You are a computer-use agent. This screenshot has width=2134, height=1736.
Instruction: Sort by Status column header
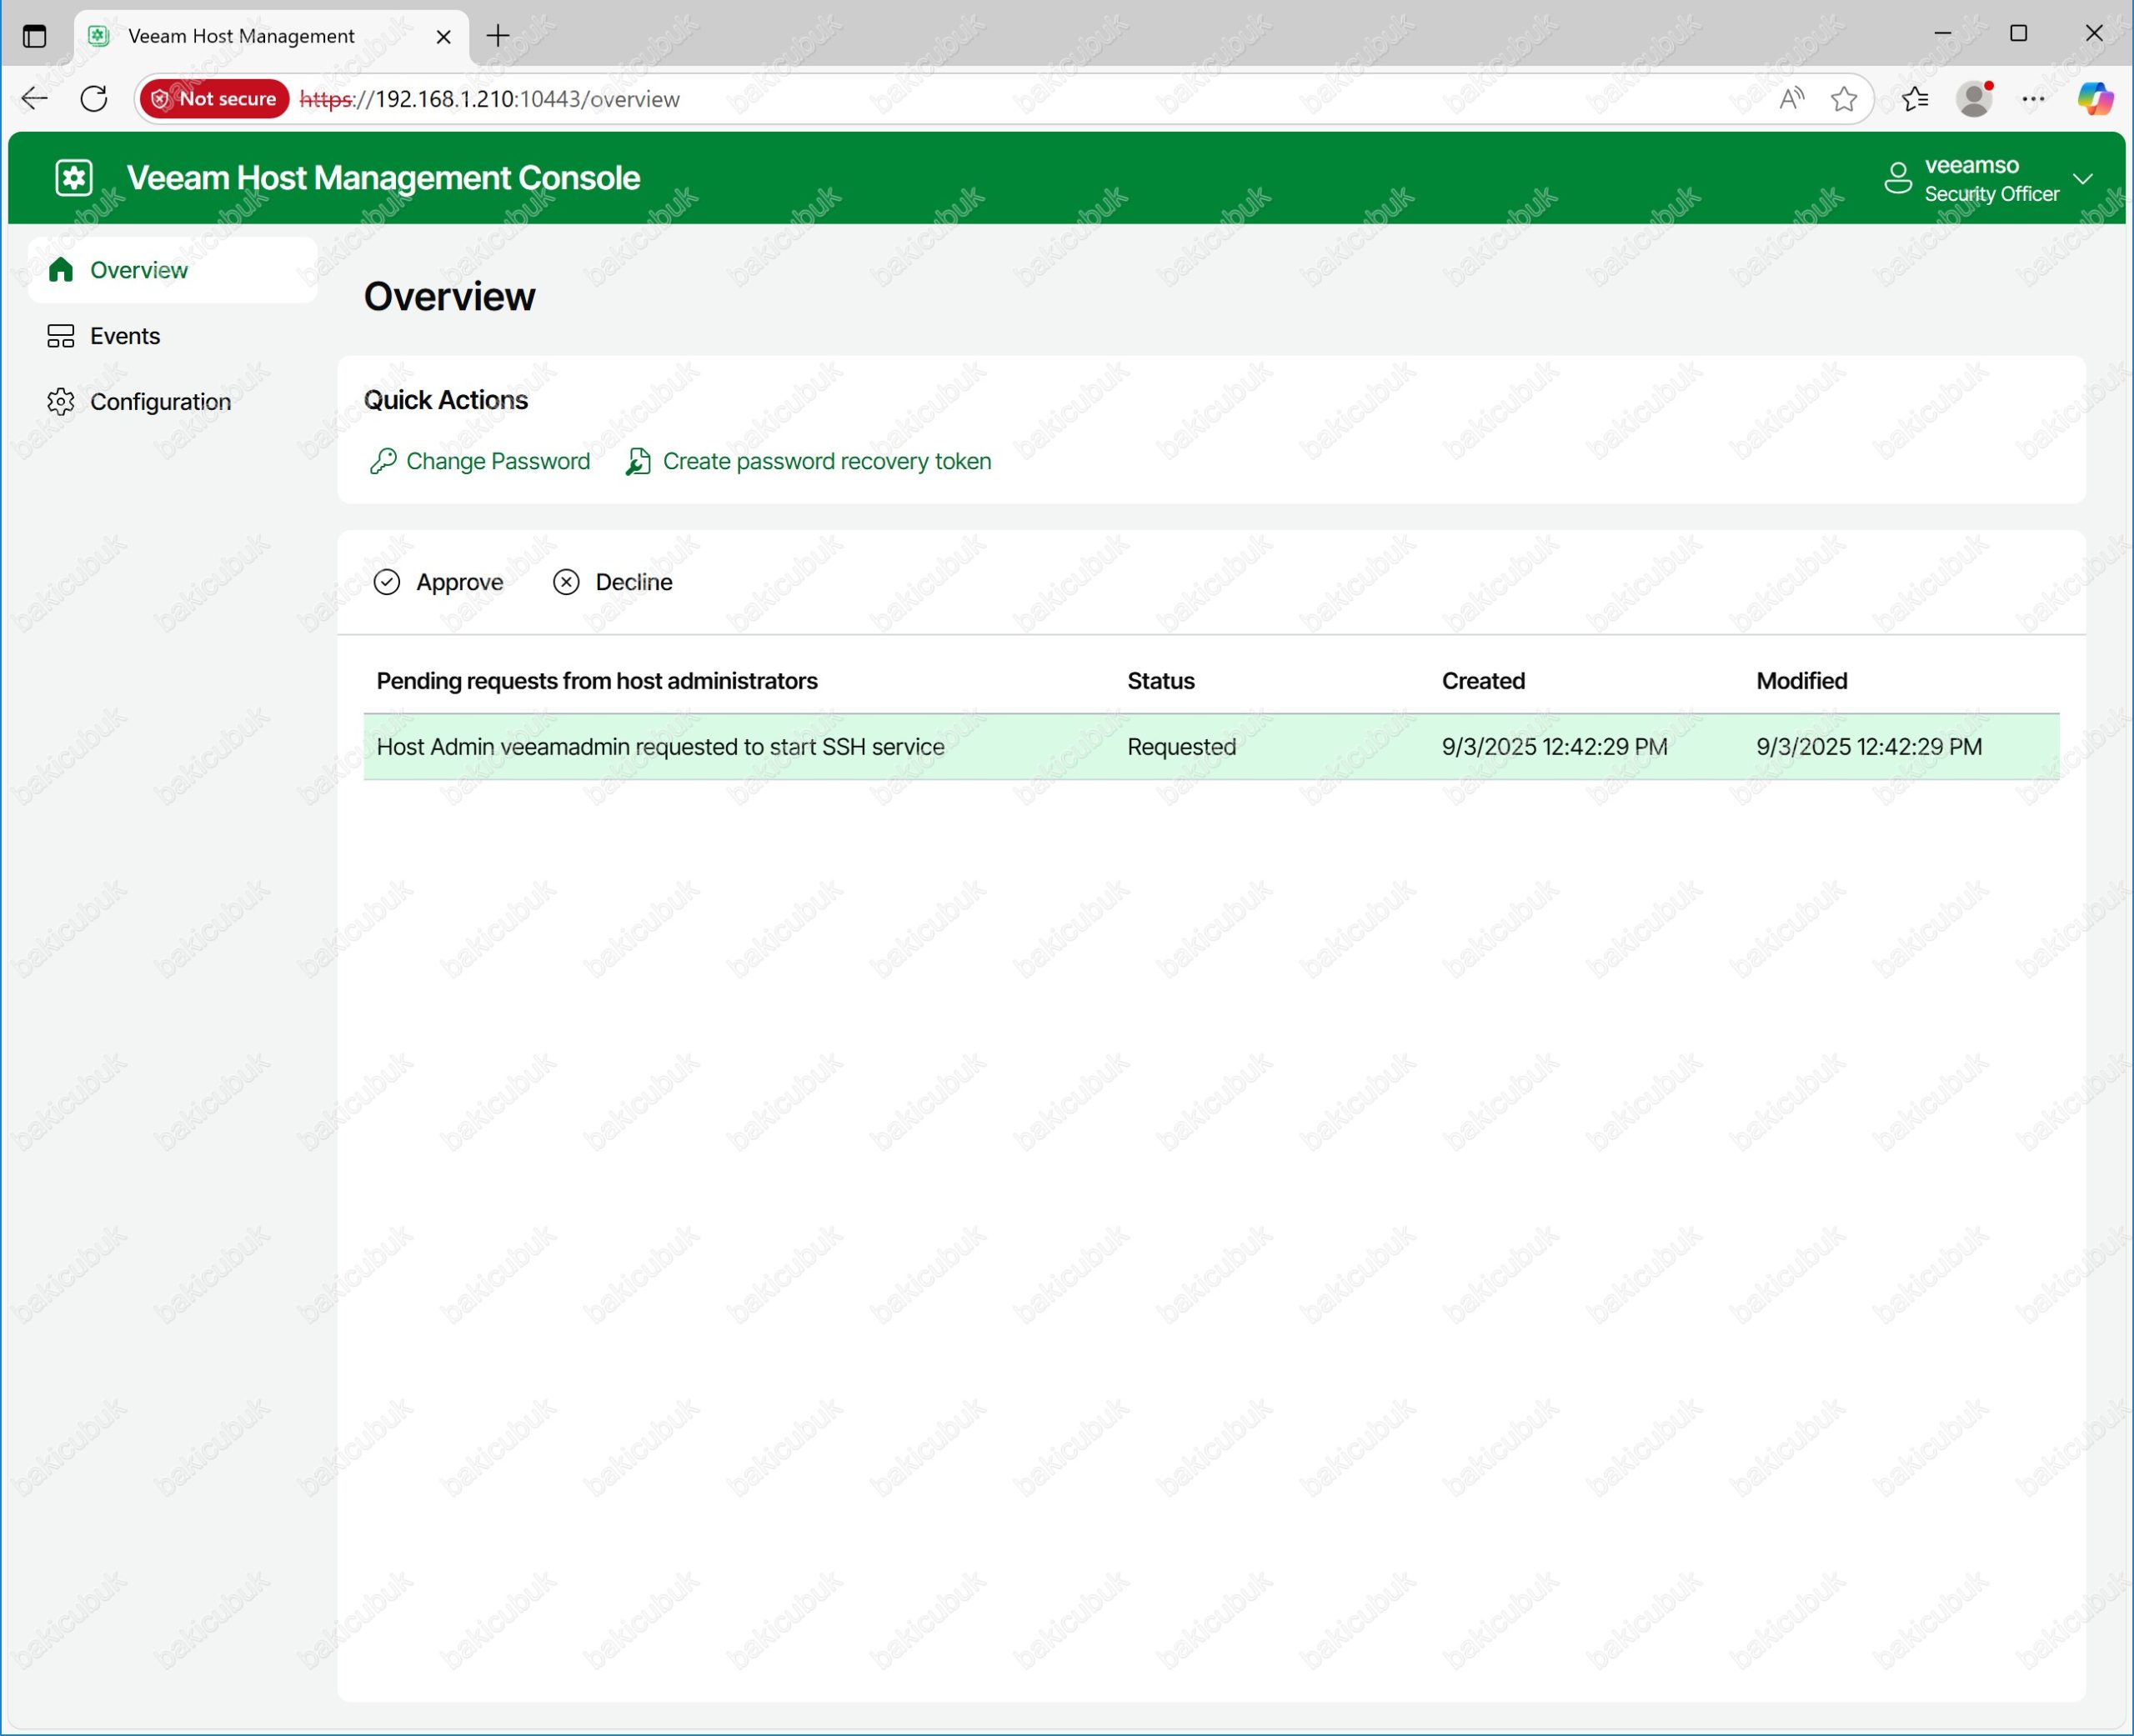pos(1161,681)
